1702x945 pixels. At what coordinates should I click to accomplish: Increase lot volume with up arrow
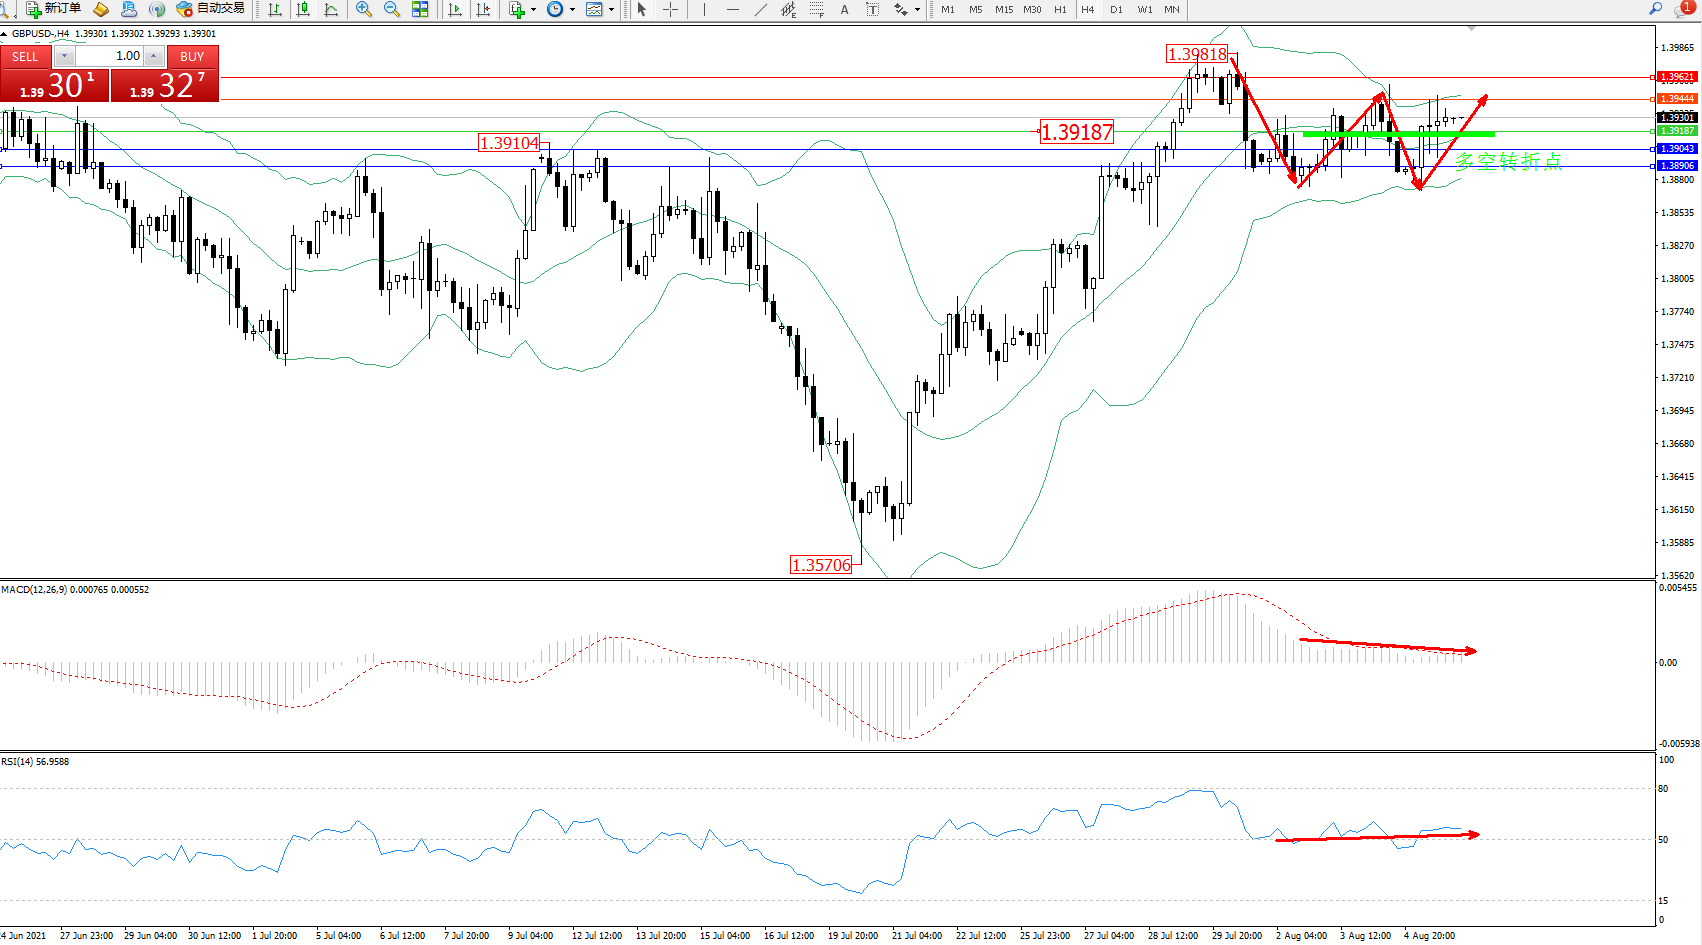click(154, 56)
